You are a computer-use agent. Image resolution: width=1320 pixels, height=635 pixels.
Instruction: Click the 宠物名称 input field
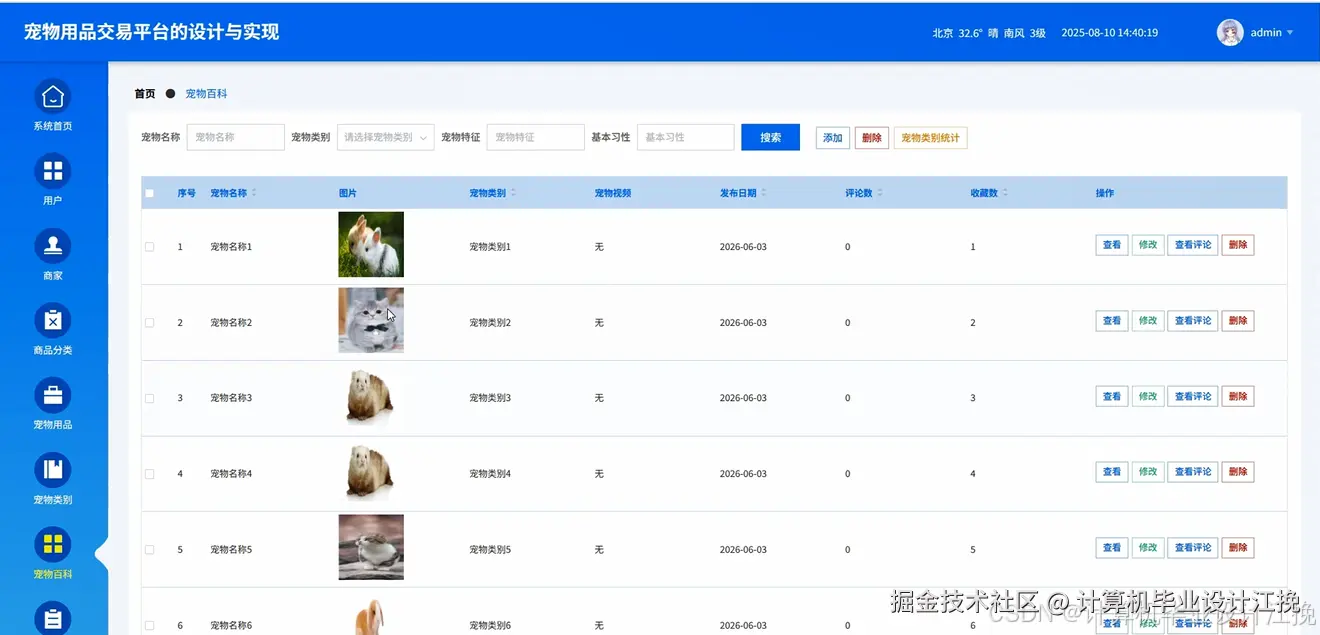tap(235, 137)
